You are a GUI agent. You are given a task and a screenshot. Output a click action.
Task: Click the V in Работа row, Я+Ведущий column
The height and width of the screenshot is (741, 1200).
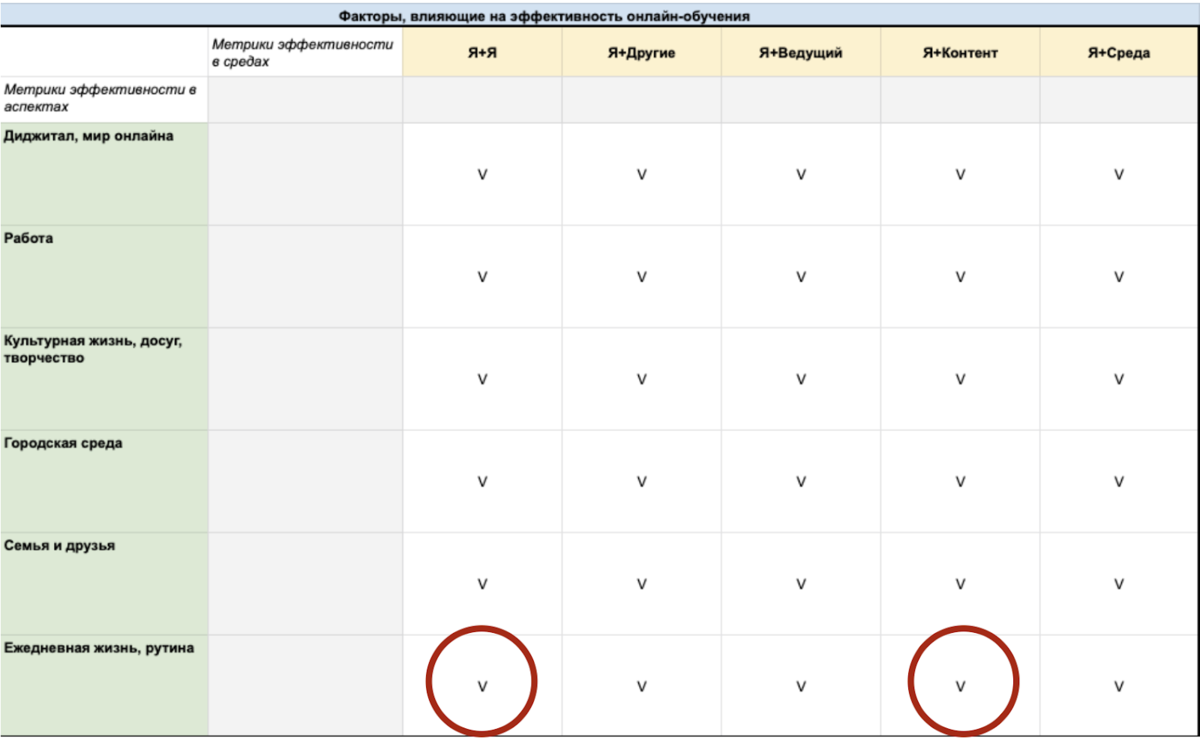pos(800,277)
